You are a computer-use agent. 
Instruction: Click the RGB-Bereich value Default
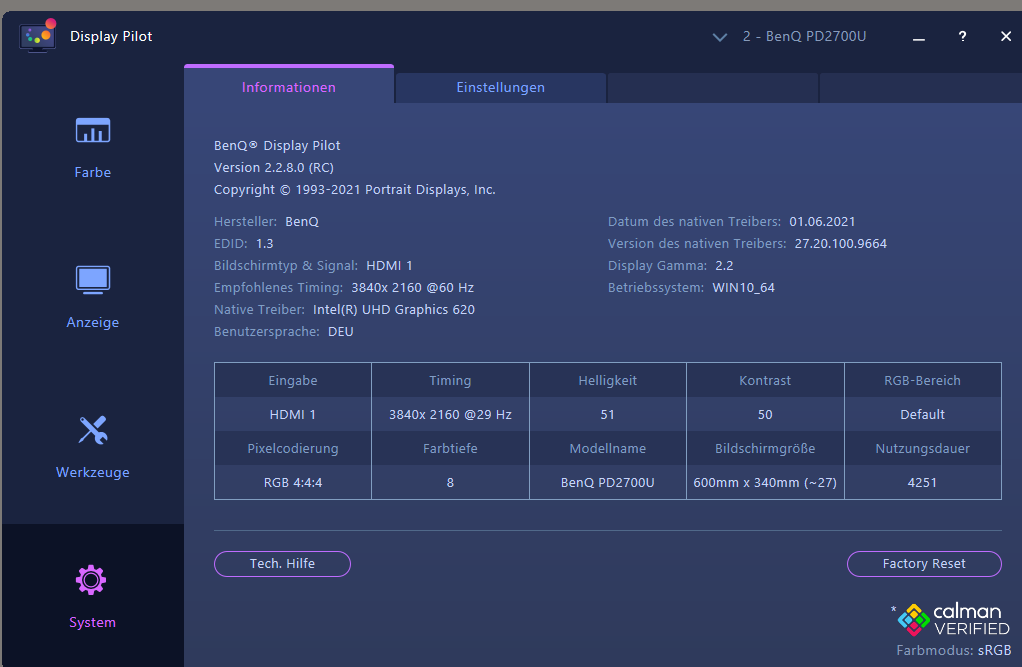click(922, 415)
